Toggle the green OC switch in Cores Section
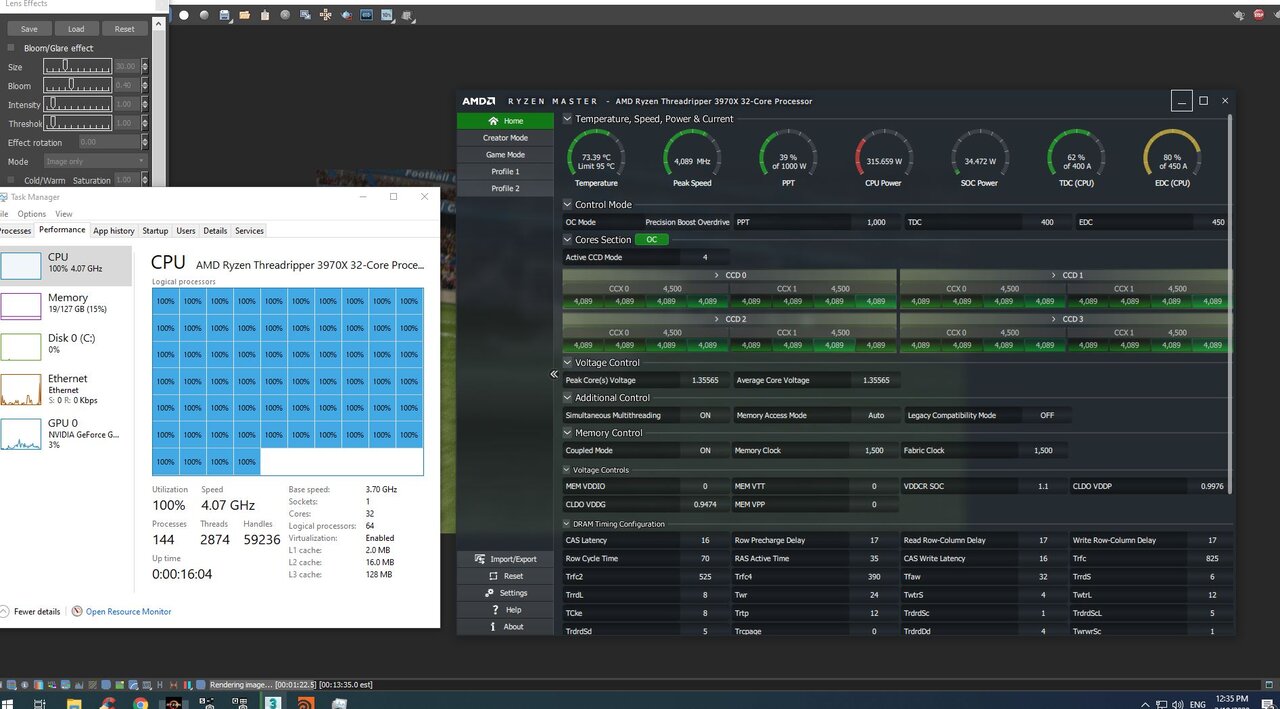Image resolution: width=1280 pixels, height=709 pixels. point(651,240)
